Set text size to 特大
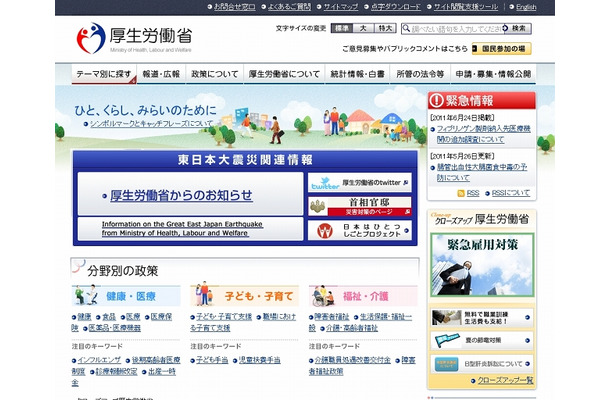Viewport: 610px width, 400px height. point(385,28)
